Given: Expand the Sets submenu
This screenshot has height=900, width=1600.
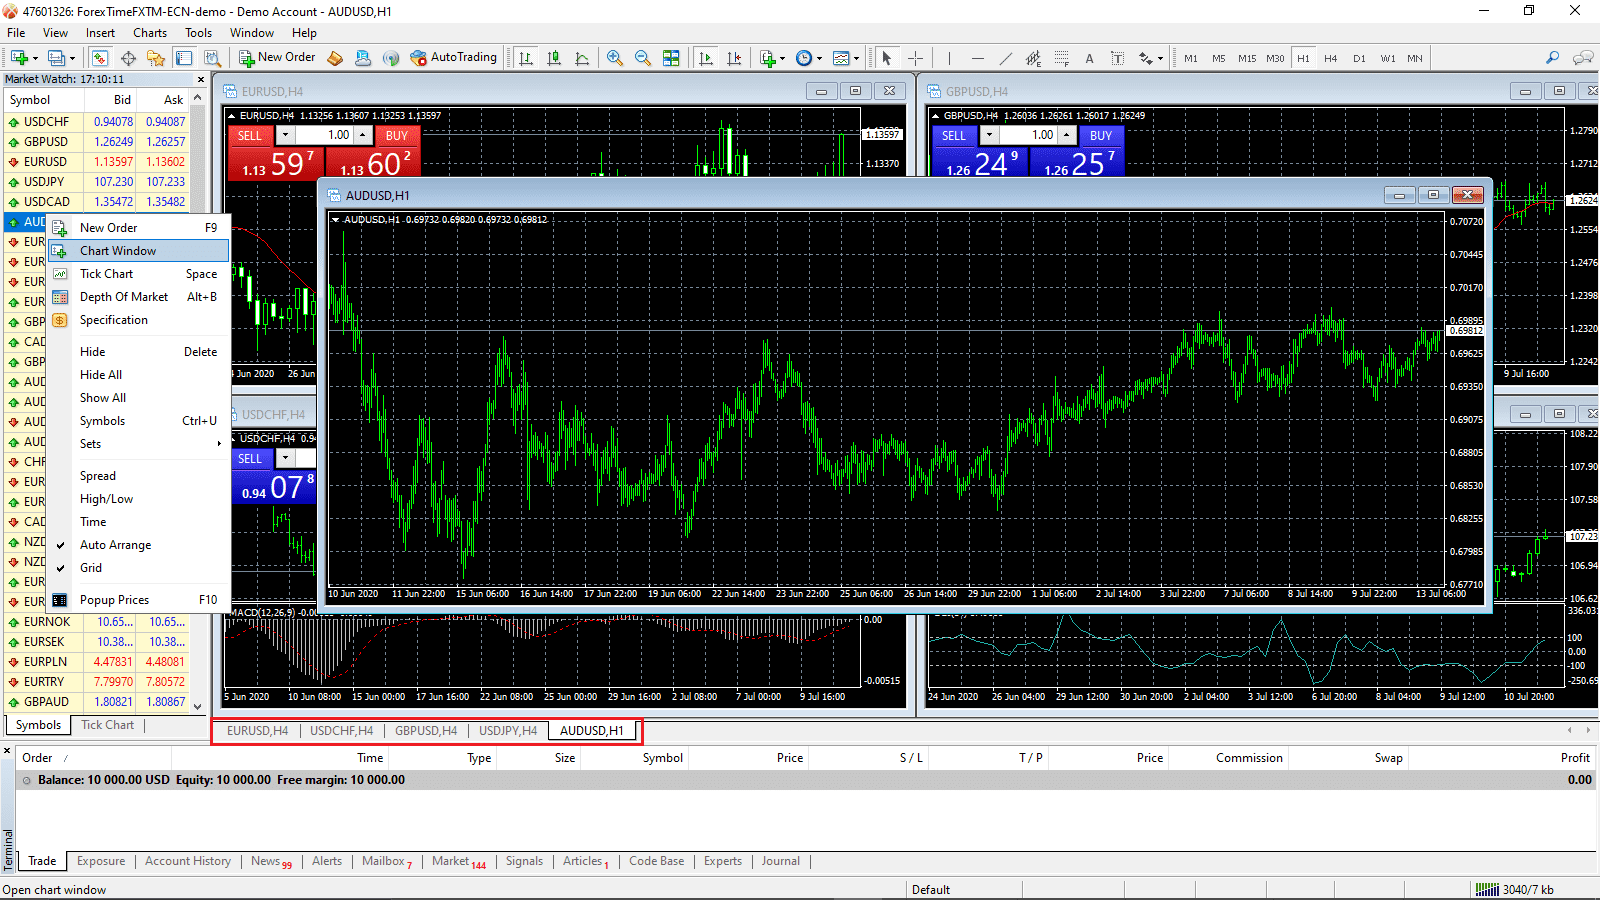Looking at the screenshot, I should click(x=90, y=443).
